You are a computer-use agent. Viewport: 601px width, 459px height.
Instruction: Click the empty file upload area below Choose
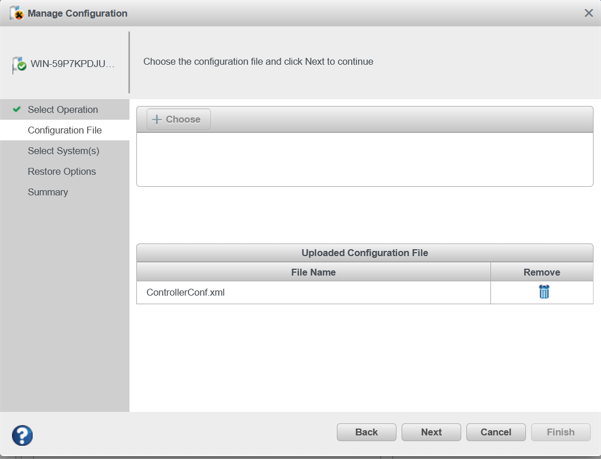pyautogui.click(x=364, y=158)
